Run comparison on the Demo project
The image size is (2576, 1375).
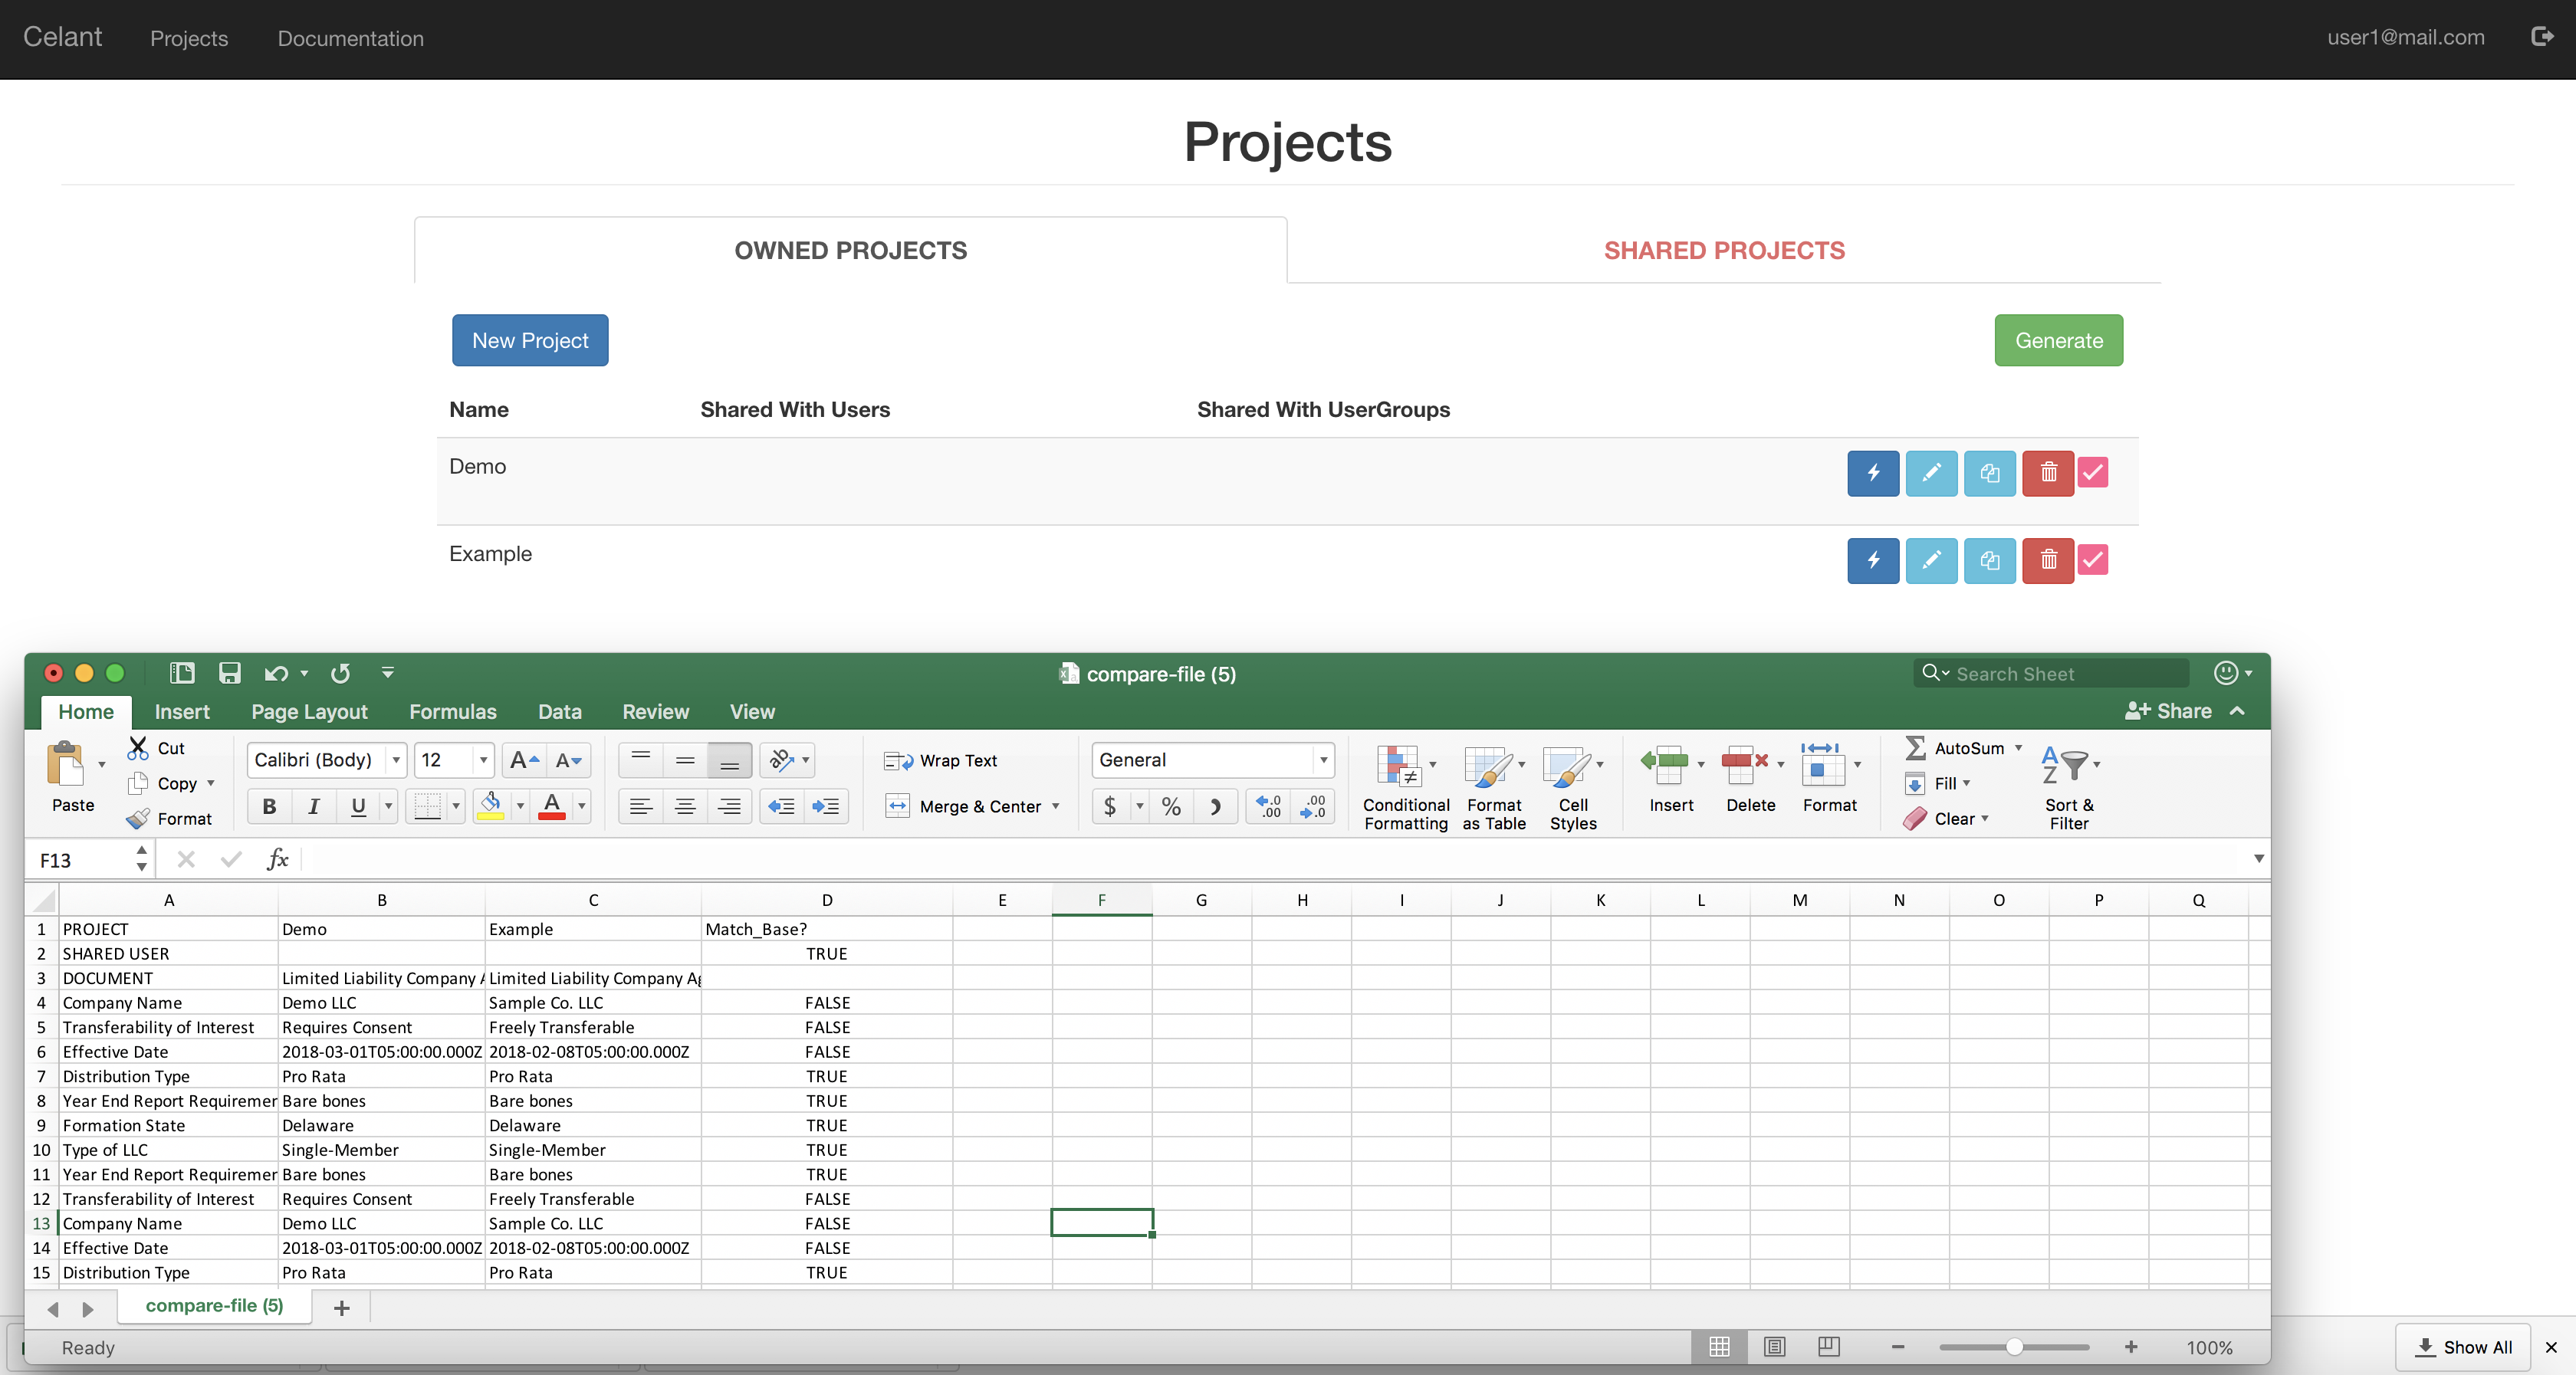[x=1873, y=473]
